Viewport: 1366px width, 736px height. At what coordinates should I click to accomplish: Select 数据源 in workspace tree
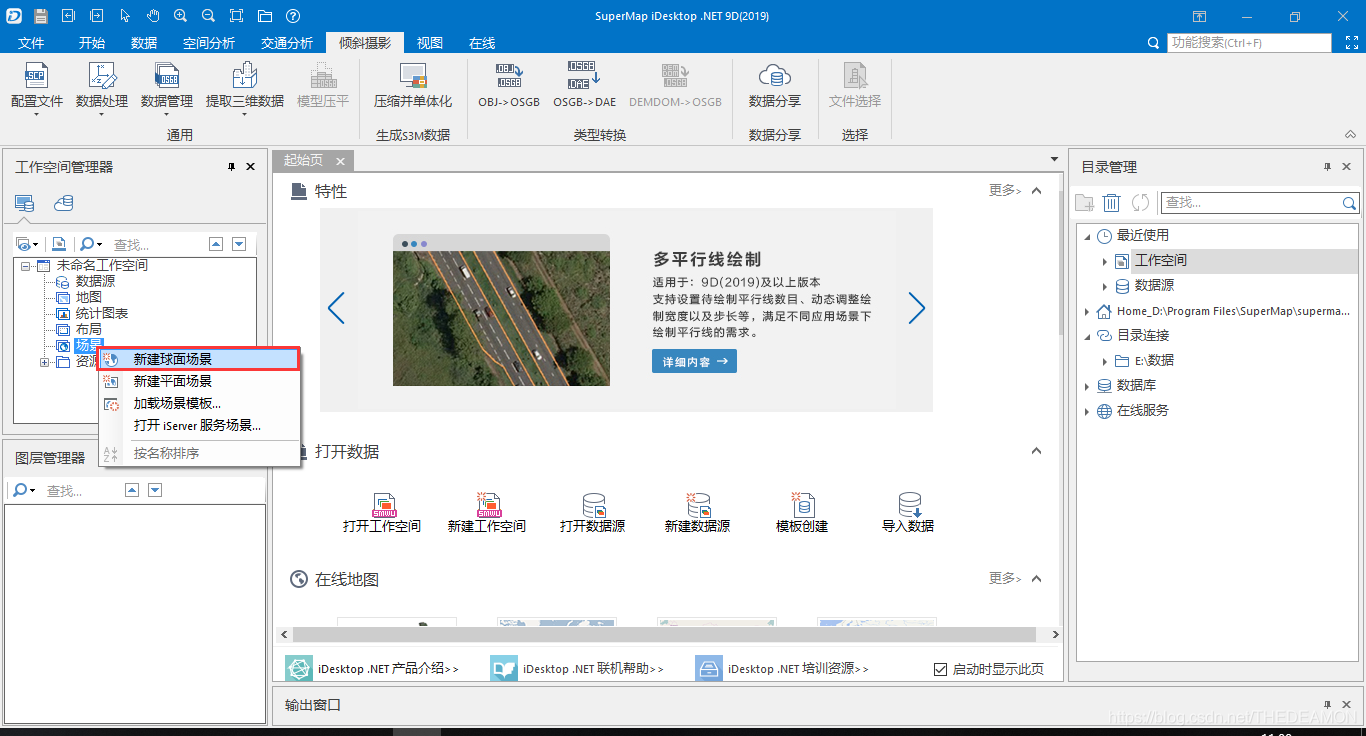pos(95,282)
